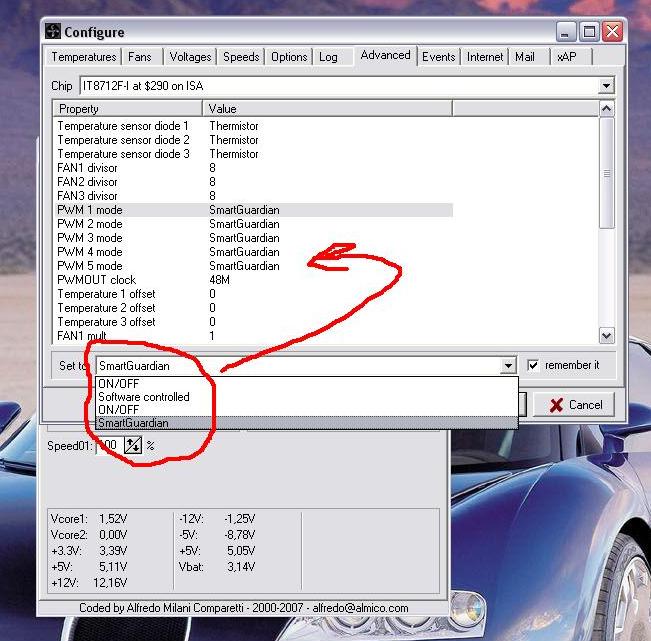Select the FAN2 divisor row

[253, 182]
